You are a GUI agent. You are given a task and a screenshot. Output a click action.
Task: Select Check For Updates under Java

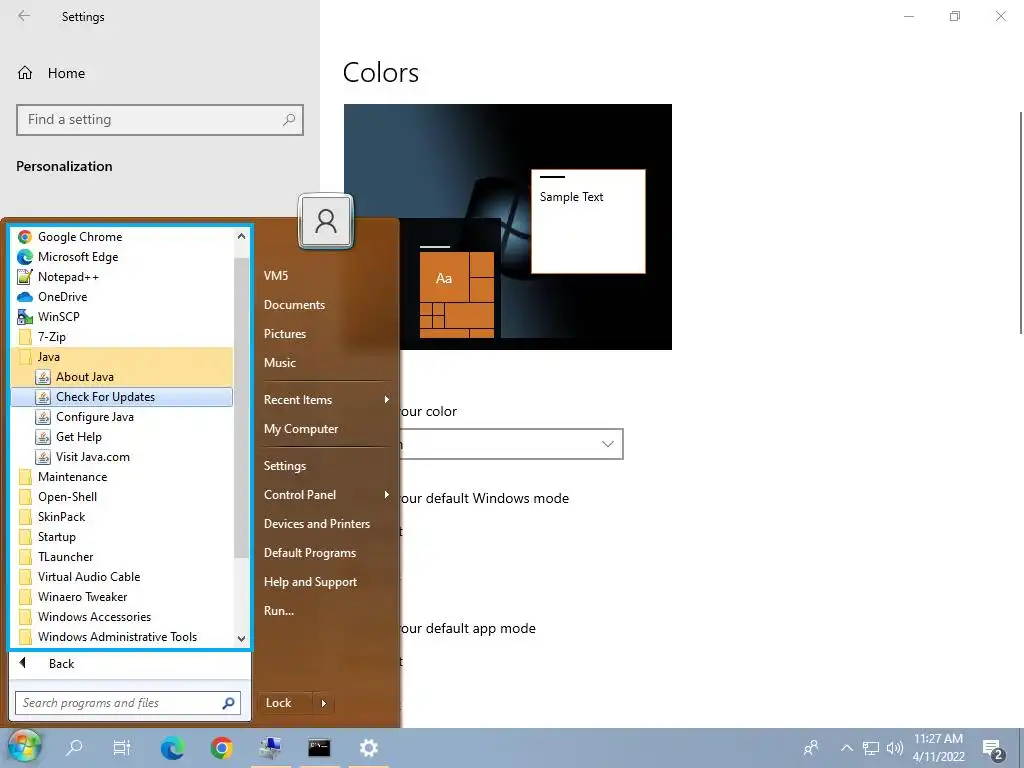click(x=121, y=397)
